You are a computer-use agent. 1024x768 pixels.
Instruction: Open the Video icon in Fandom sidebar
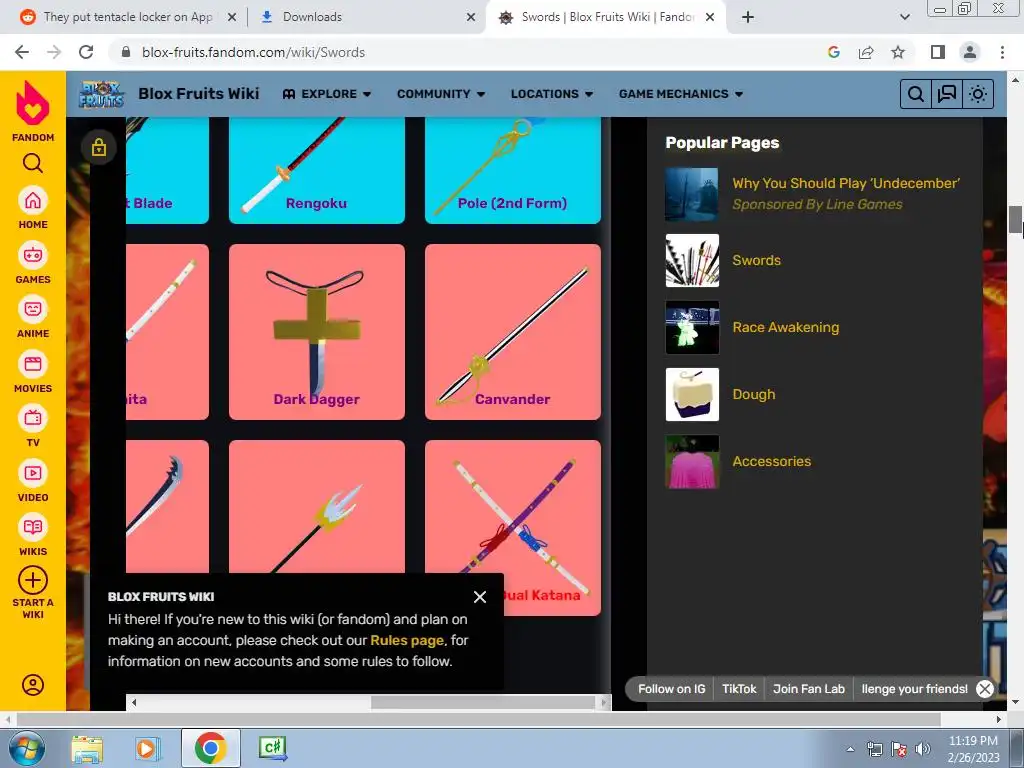tap(33, 473)
